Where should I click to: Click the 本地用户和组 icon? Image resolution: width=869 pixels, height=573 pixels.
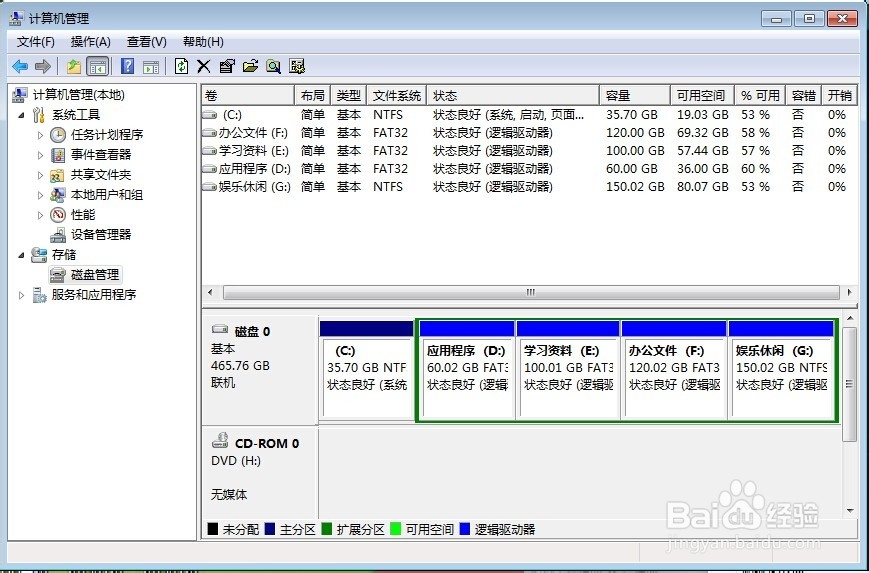pyautogui.click(x=58, y=195)
